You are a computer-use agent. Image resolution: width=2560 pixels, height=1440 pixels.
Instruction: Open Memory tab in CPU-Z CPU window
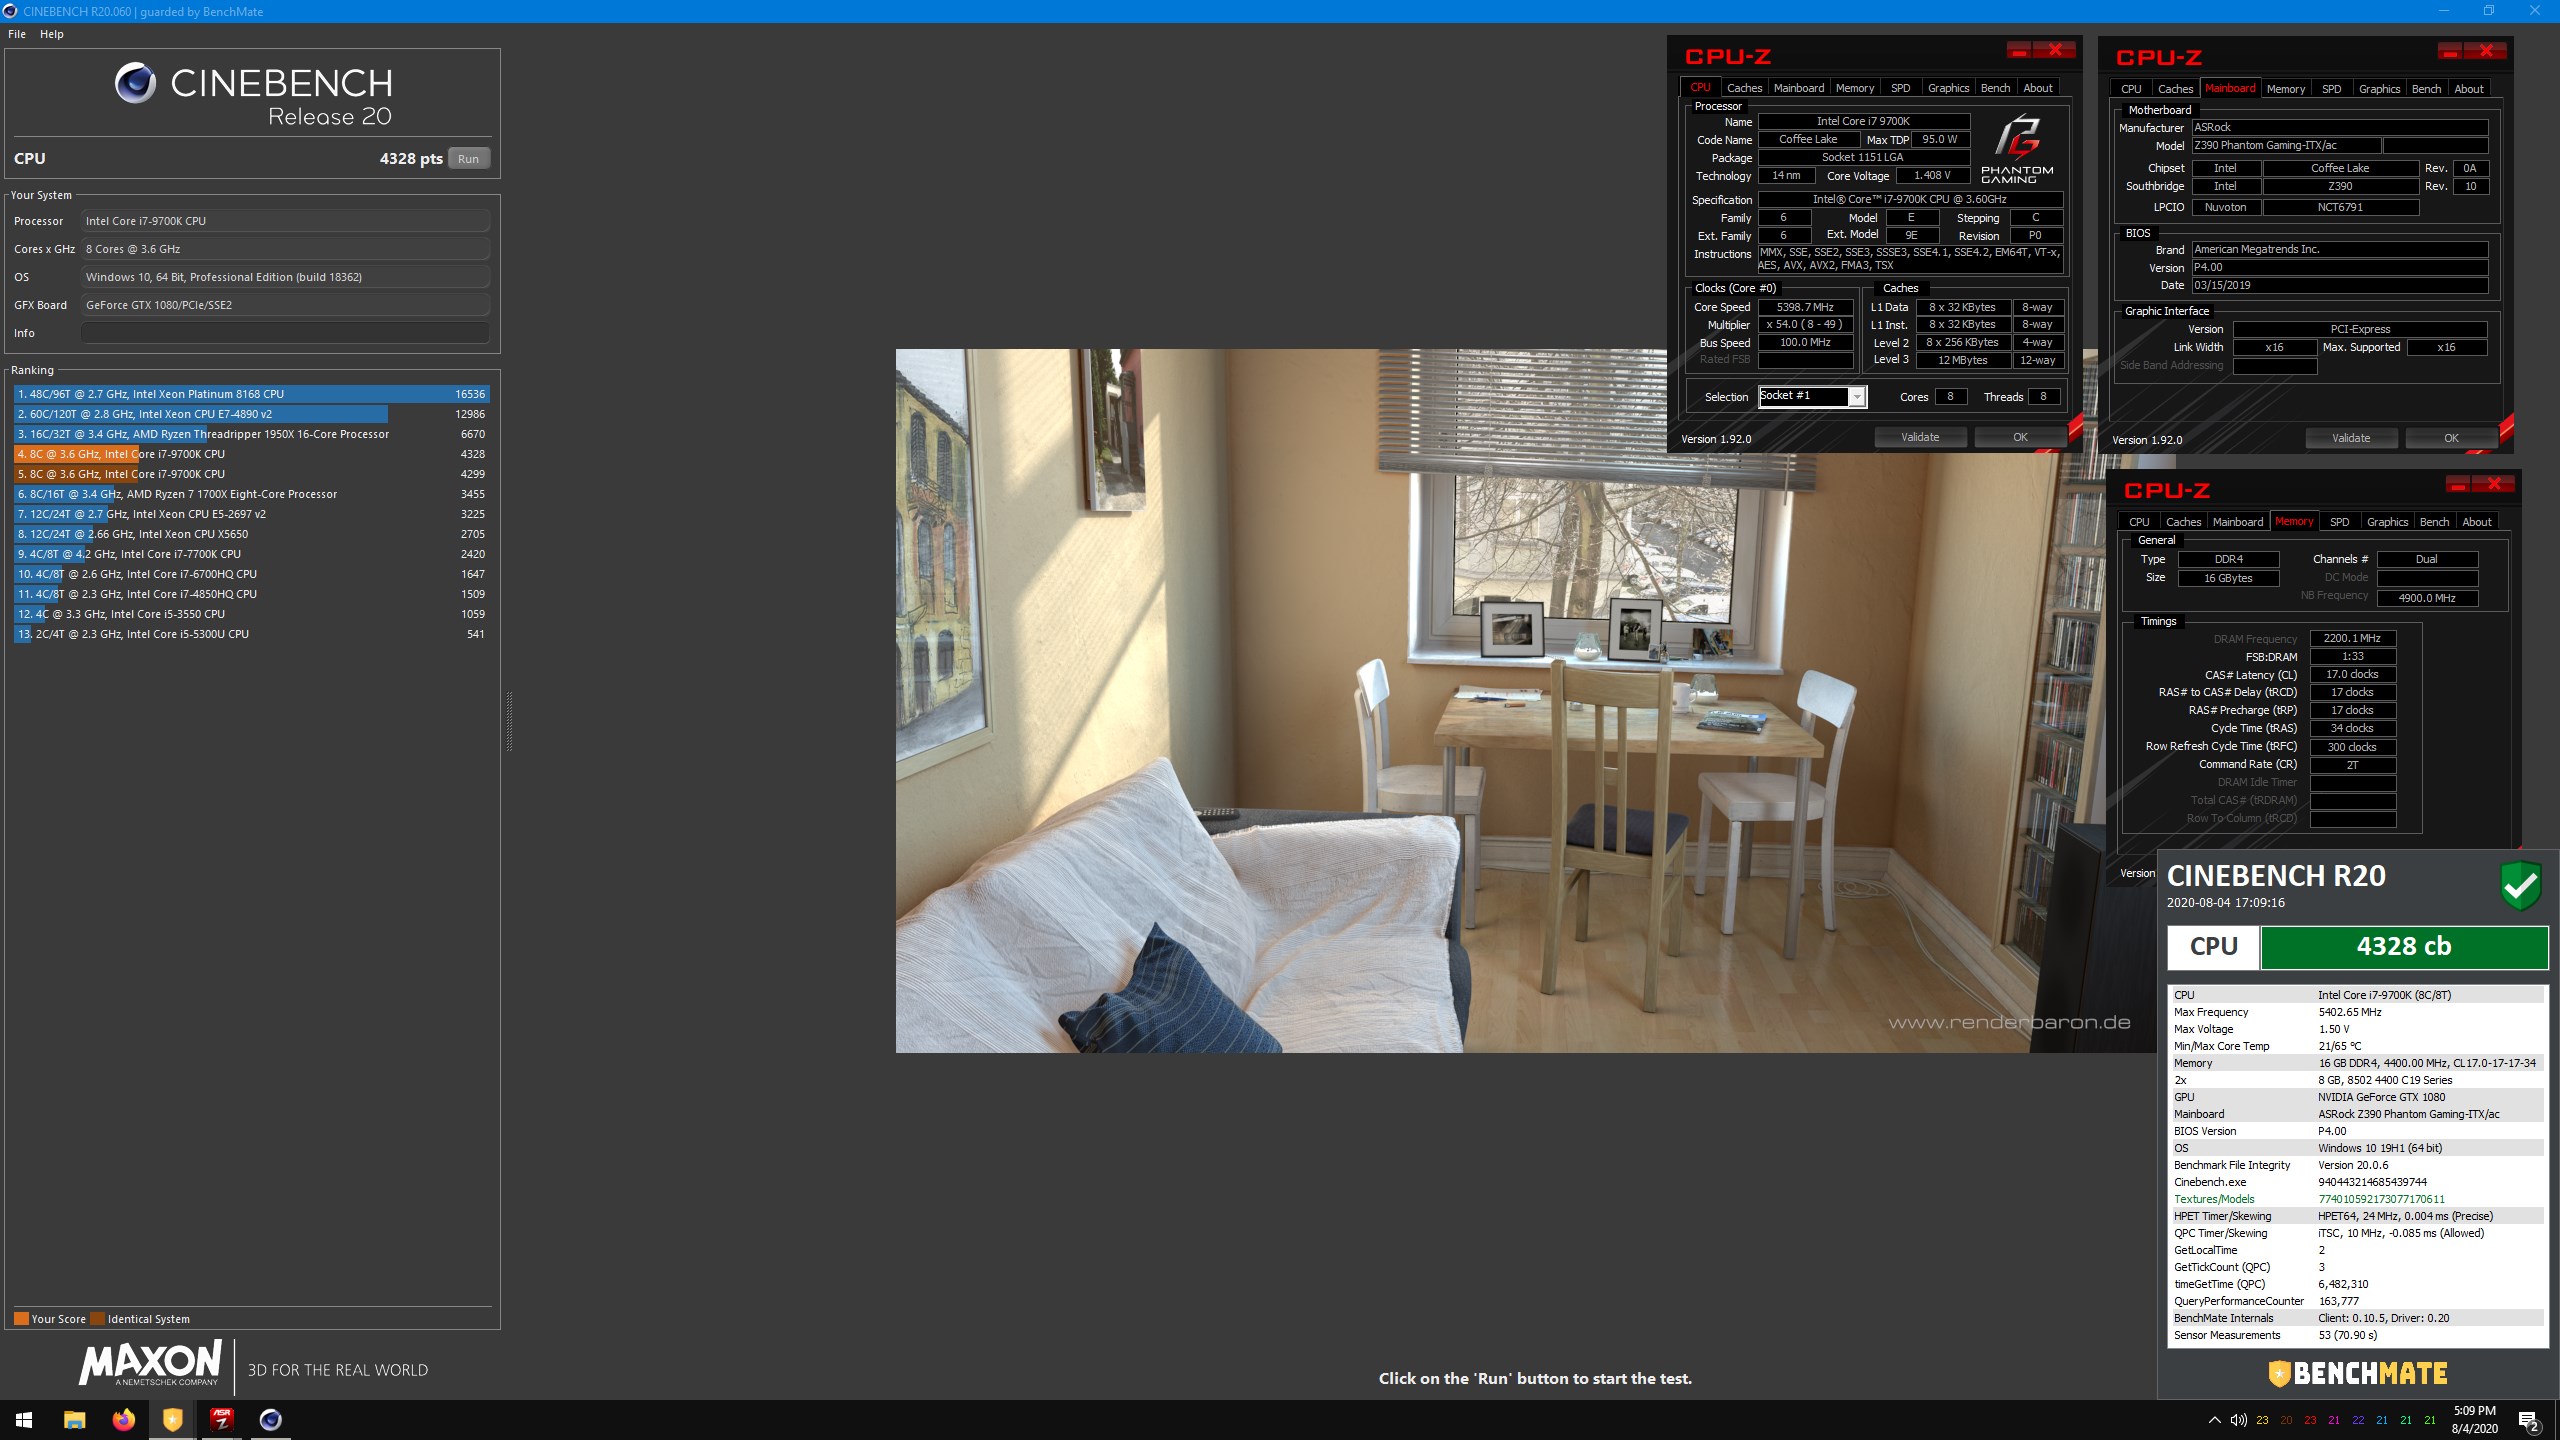click(x=1855, y=88)
